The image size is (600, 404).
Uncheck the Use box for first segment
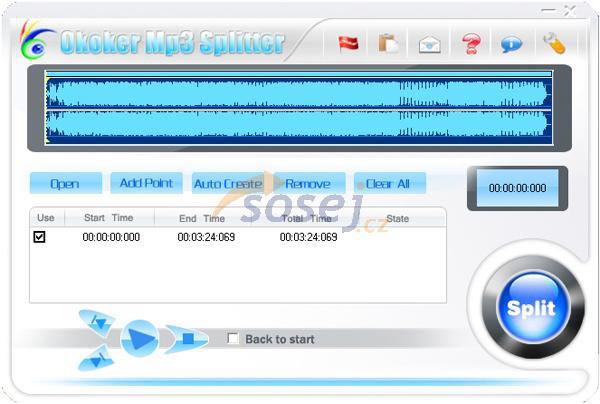tap(39, 237)
